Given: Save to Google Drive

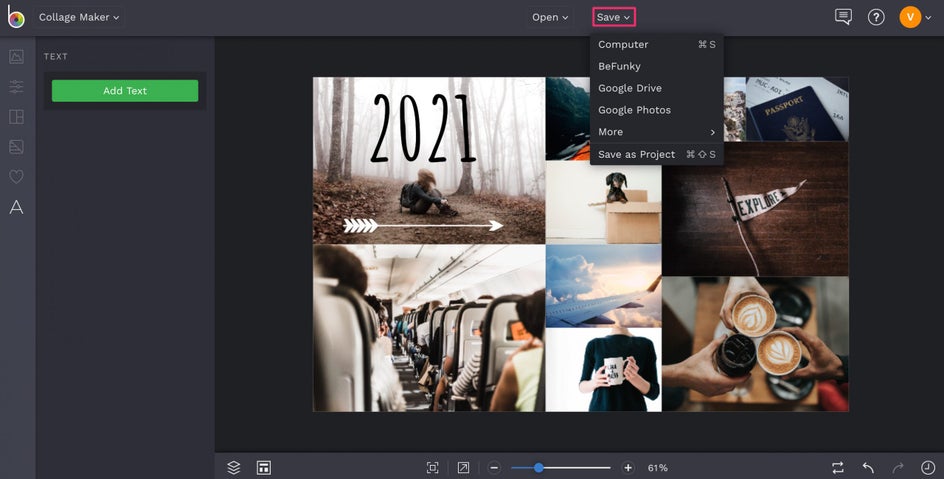Looking at the screenshot, I should coord(657,88).
